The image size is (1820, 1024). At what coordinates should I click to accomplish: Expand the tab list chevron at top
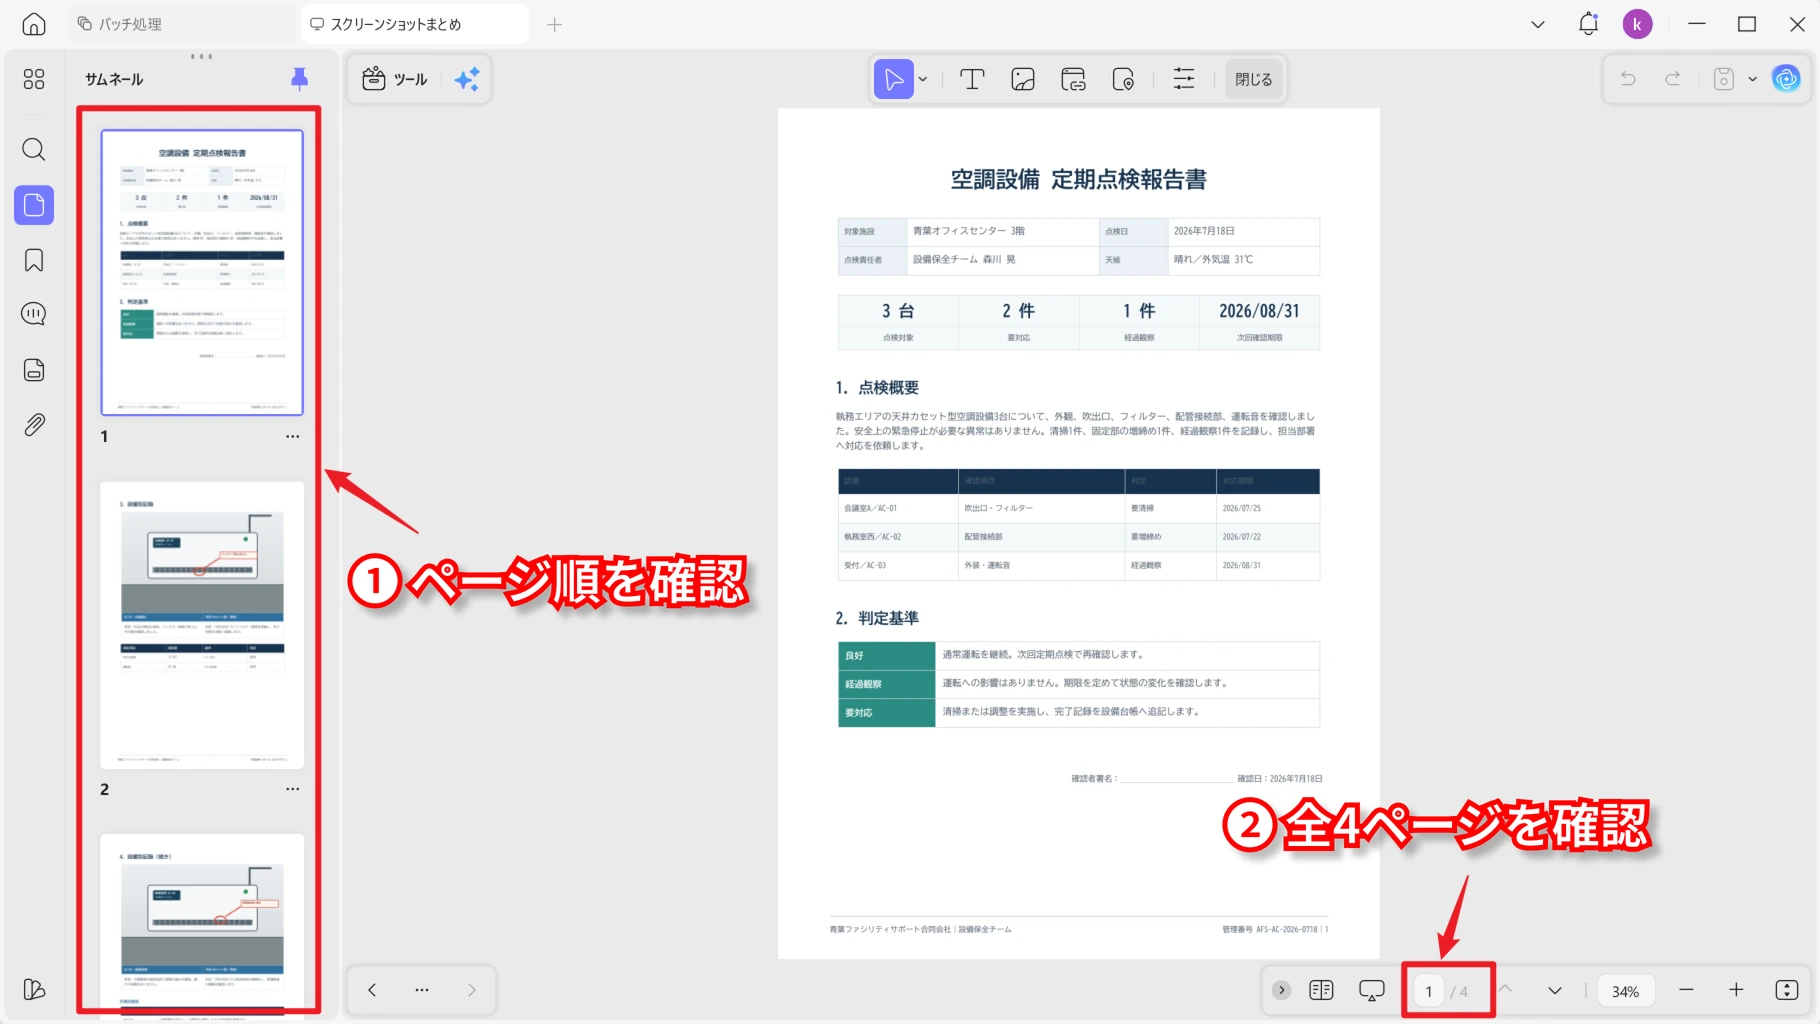(1538, 24)
